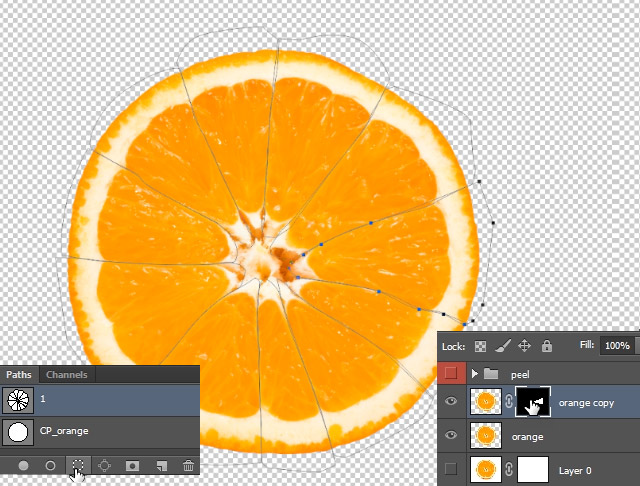This screenshot has height=486, width=640.
Task: Show Layer 0 visibility box
Action: pos(451,469)
